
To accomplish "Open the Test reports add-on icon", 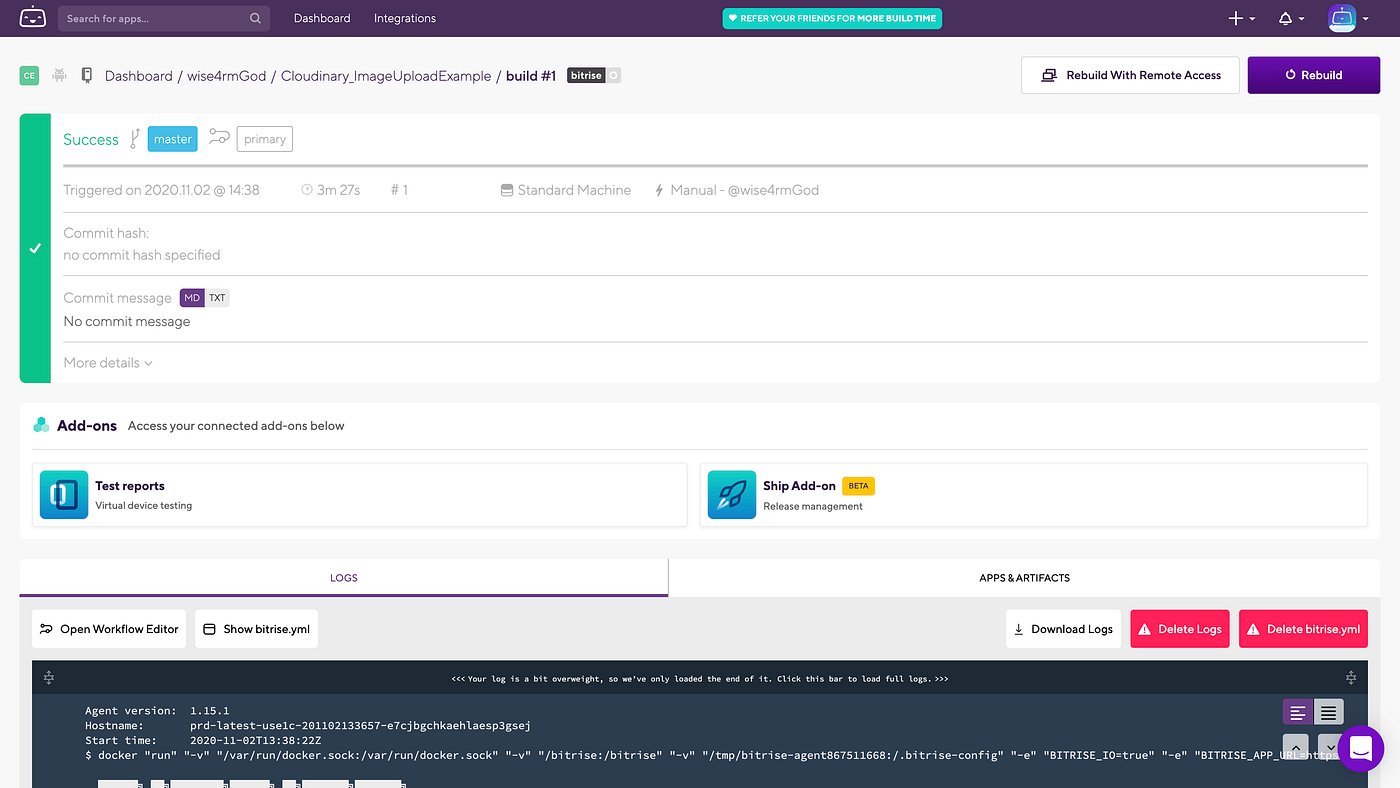I will point(63,494).
